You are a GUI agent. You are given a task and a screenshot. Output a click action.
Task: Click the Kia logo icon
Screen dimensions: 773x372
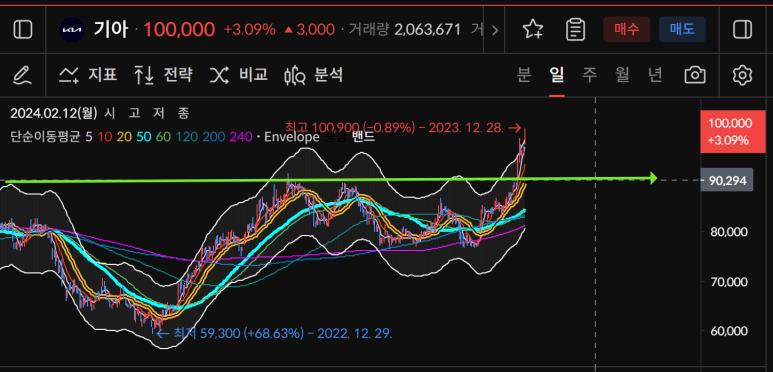pos(72,30)
